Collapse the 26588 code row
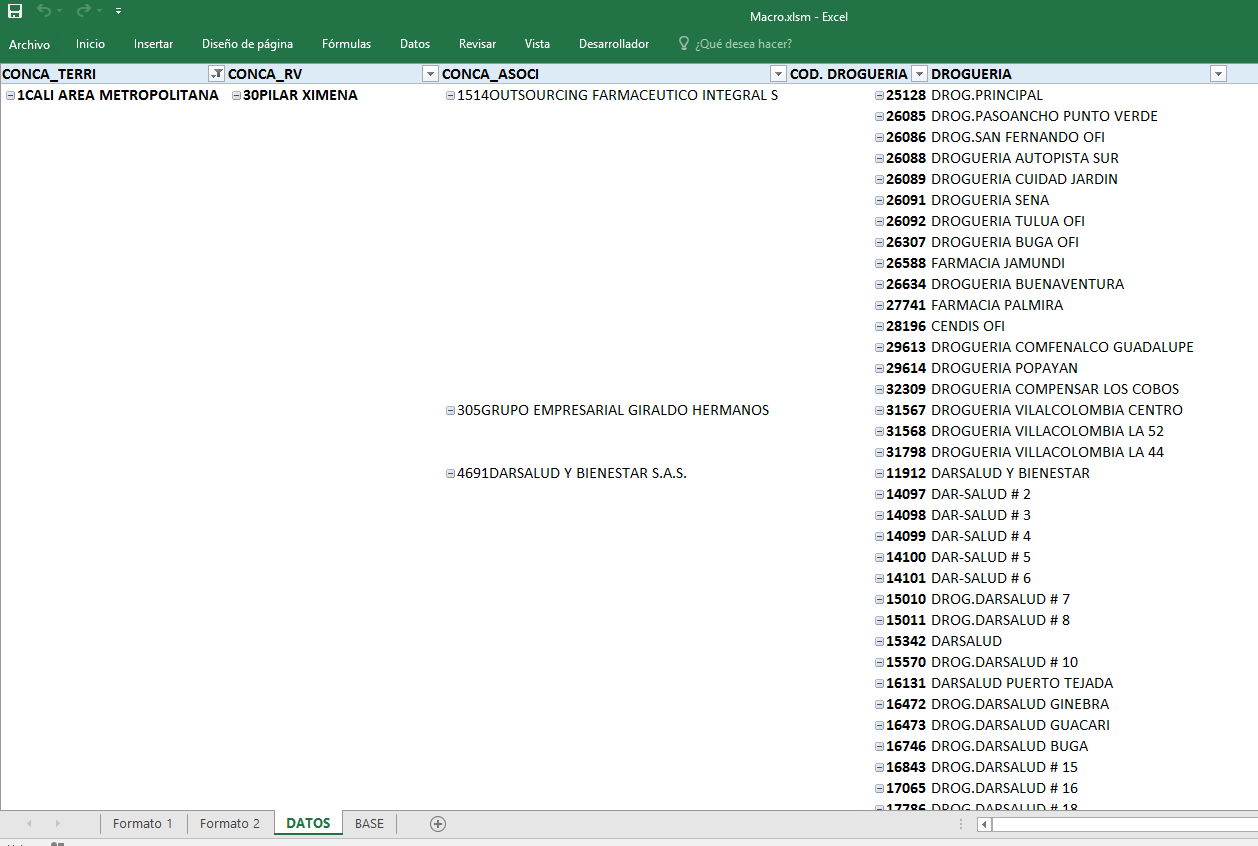Screen dimensions: 1258x846 (879, 264)
